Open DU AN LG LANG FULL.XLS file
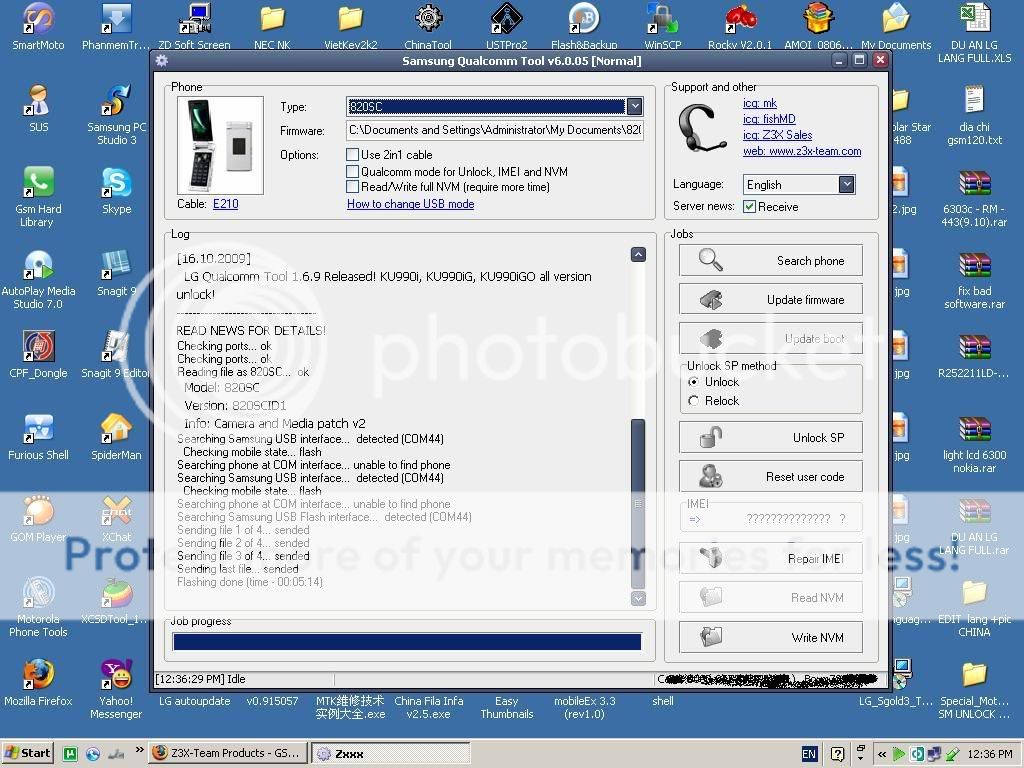This screenshot has height=768, width=1024. tap(974, 31)
